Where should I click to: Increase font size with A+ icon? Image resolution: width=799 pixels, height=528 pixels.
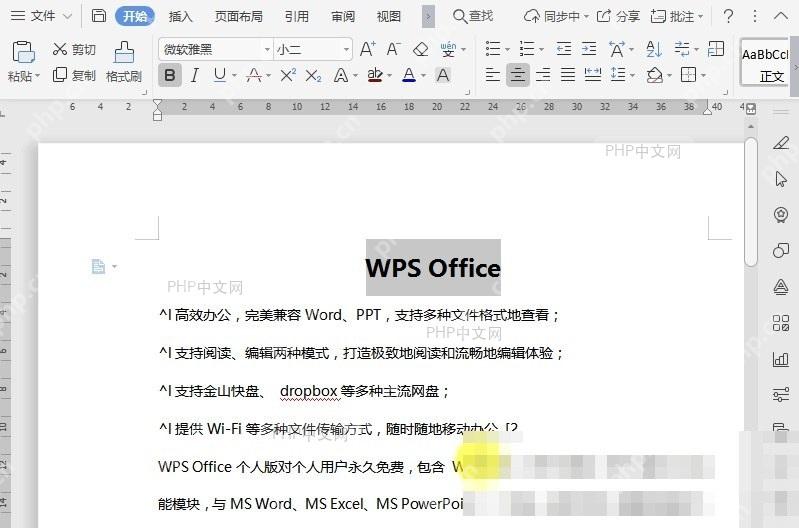pyautogui.click(x=367, y=49)
